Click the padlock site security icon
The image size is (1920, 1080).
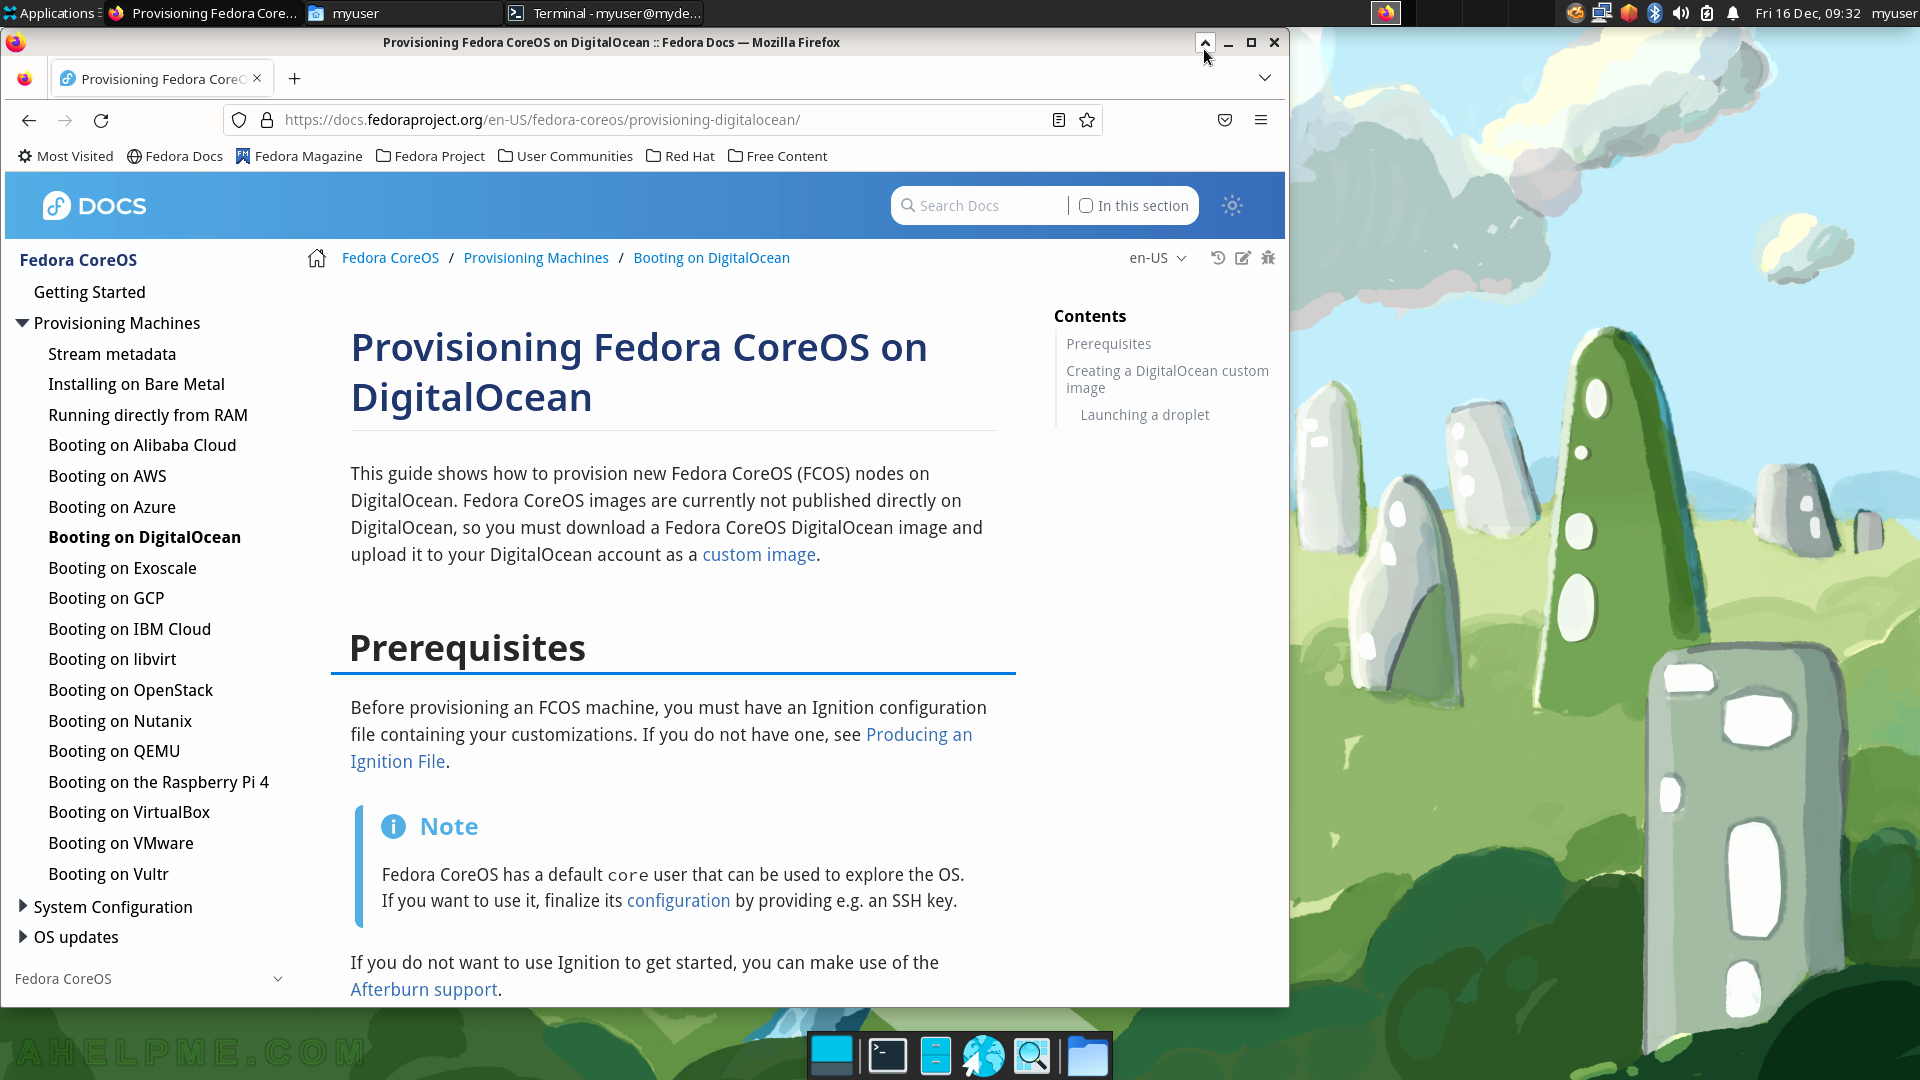[x=267, y=120]
